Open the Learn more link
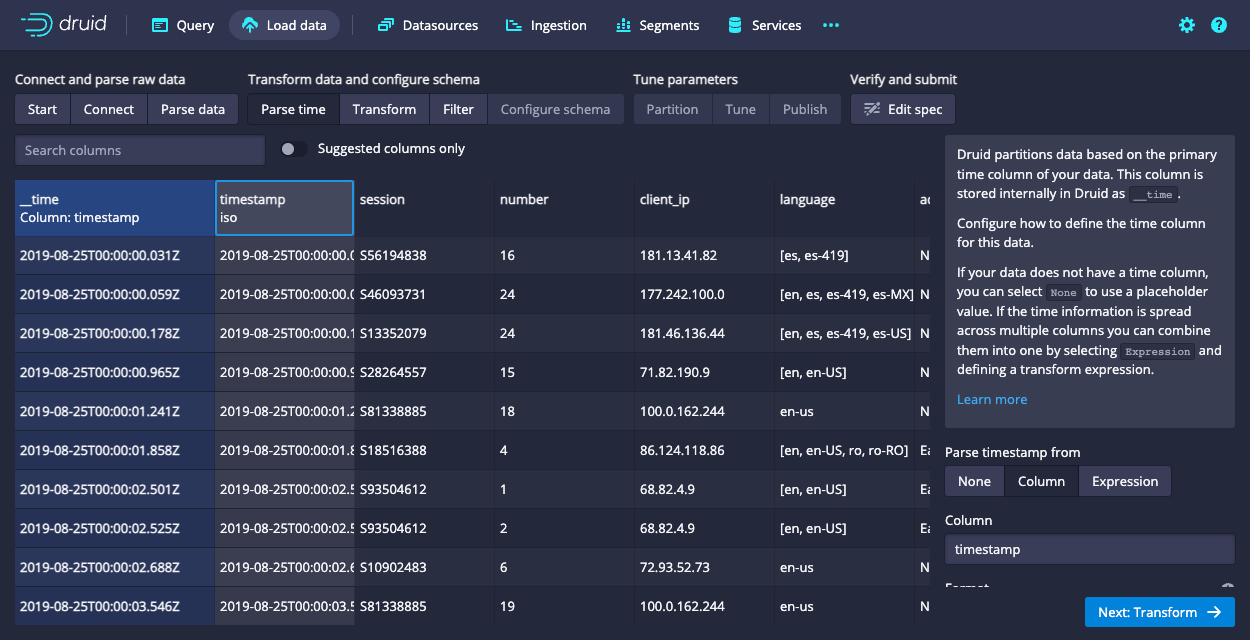 [991, 399]
